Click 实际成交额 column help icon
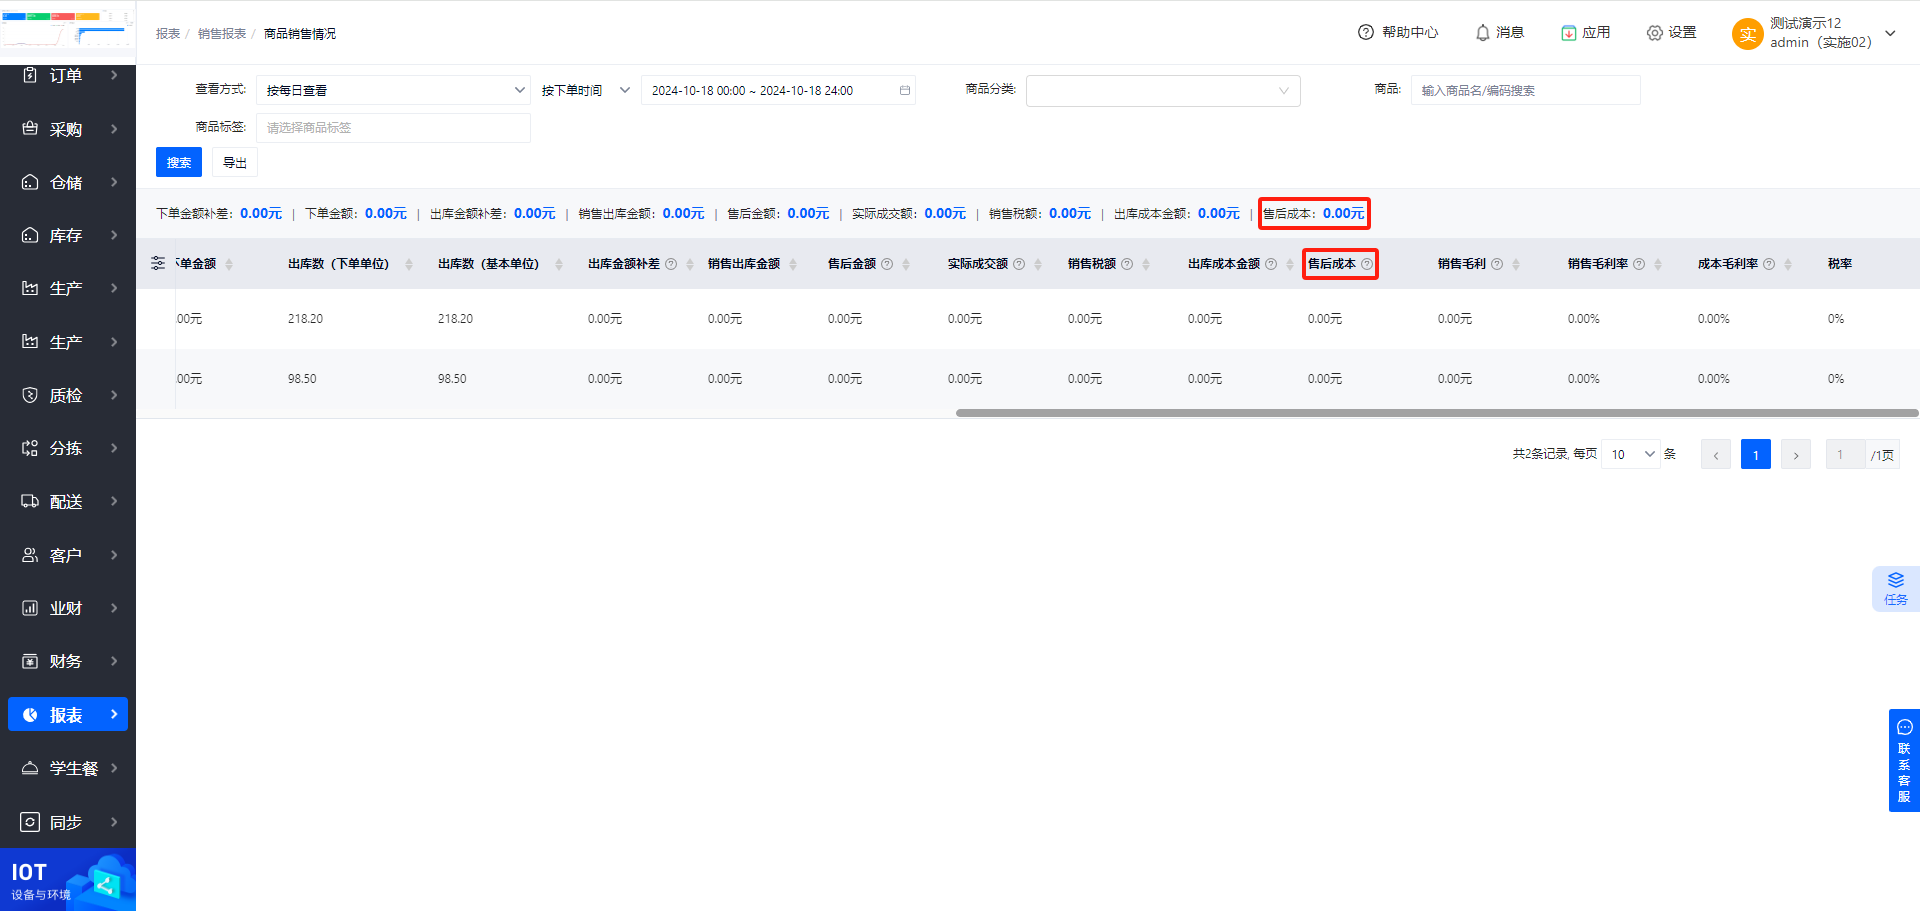The image size is (1920, 911). (1019, 264)
